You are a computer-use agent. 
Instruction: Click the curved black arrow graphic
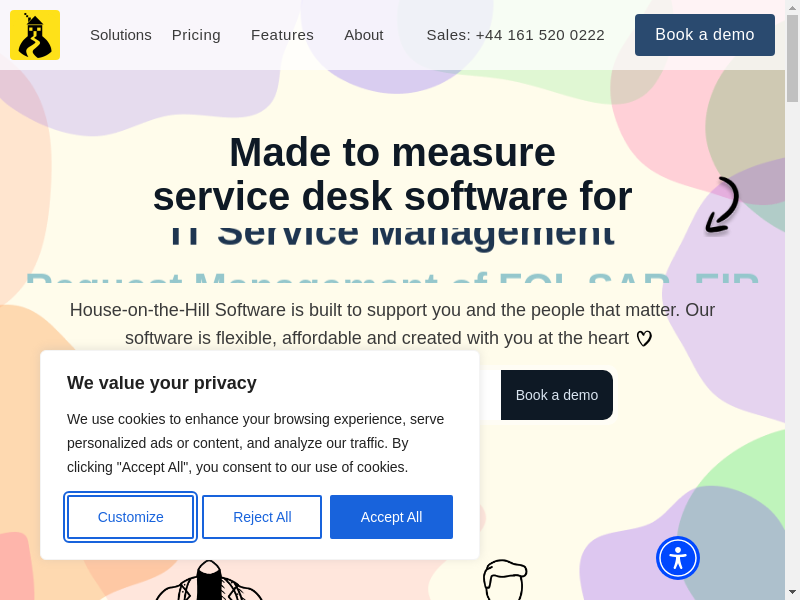pyautogui.click(x=722, y=205)
